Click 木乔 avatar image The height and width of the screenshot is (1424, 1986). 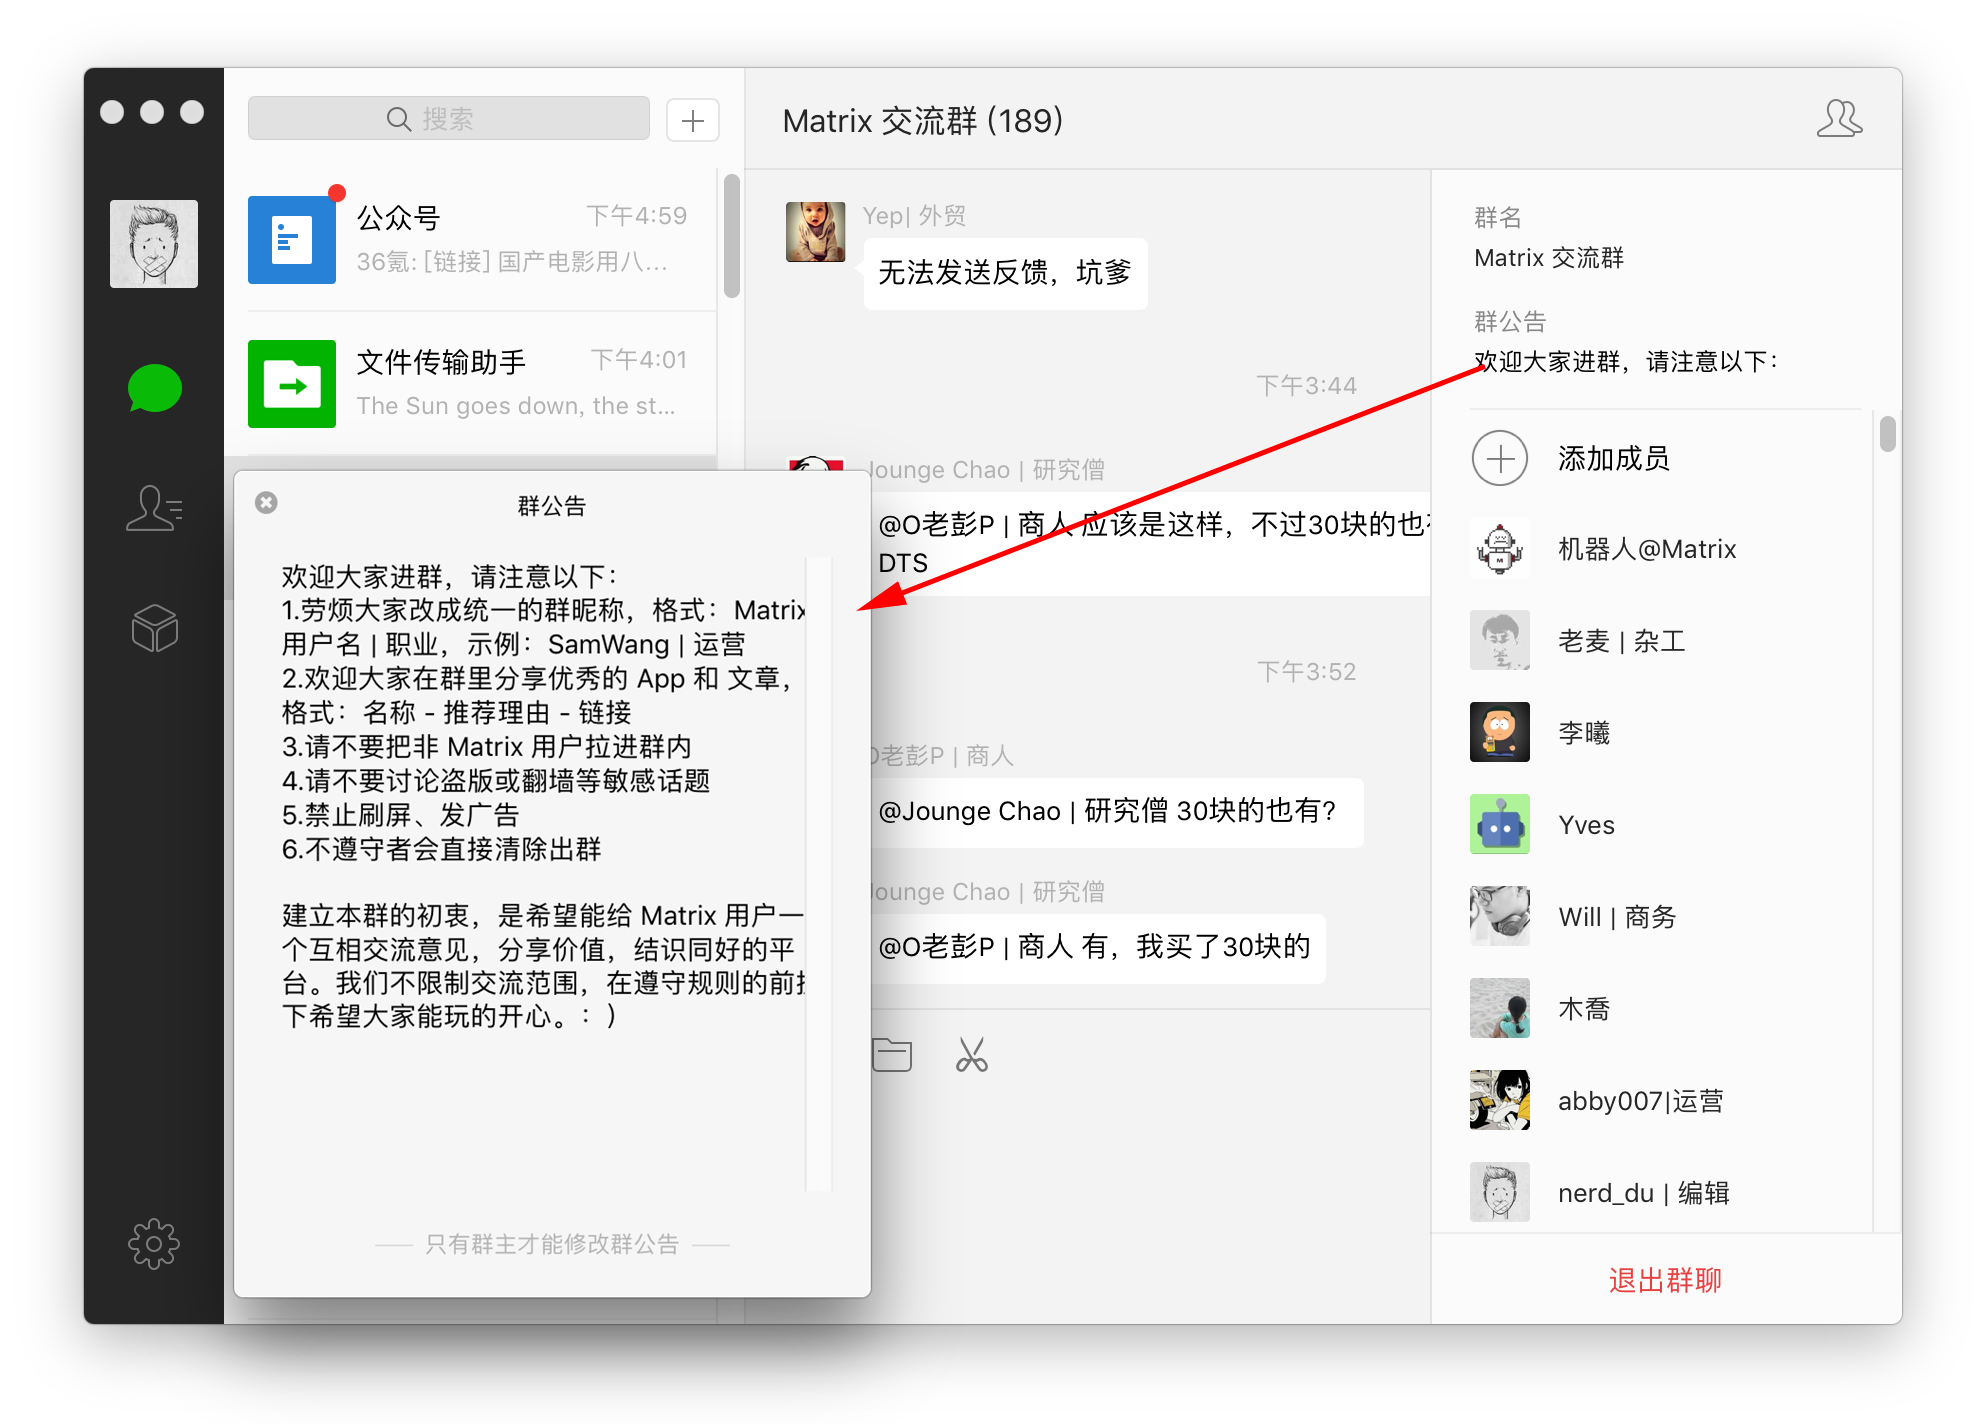click(1500, 1009)
